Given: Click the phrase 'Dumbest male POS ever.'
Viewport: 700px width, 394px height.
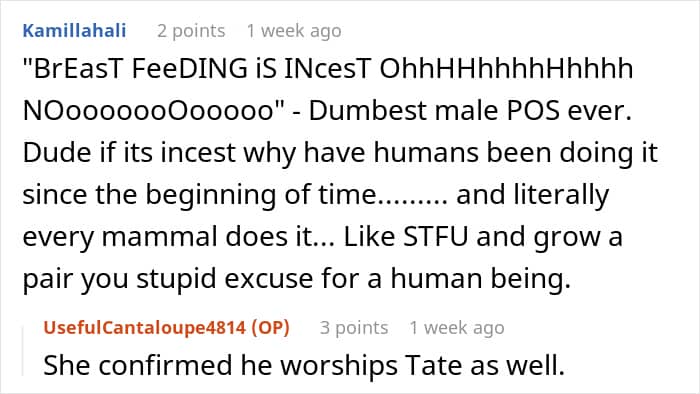Looking at the screenshot, I should 470,111.
